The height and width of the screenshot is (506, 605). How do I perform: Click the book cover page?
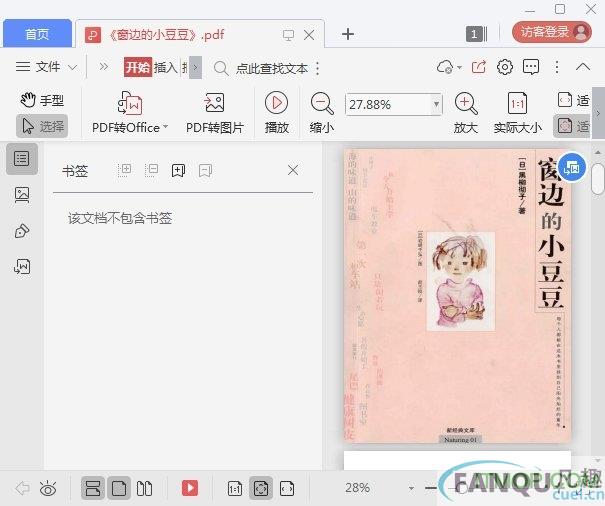(x=457, y=296)
